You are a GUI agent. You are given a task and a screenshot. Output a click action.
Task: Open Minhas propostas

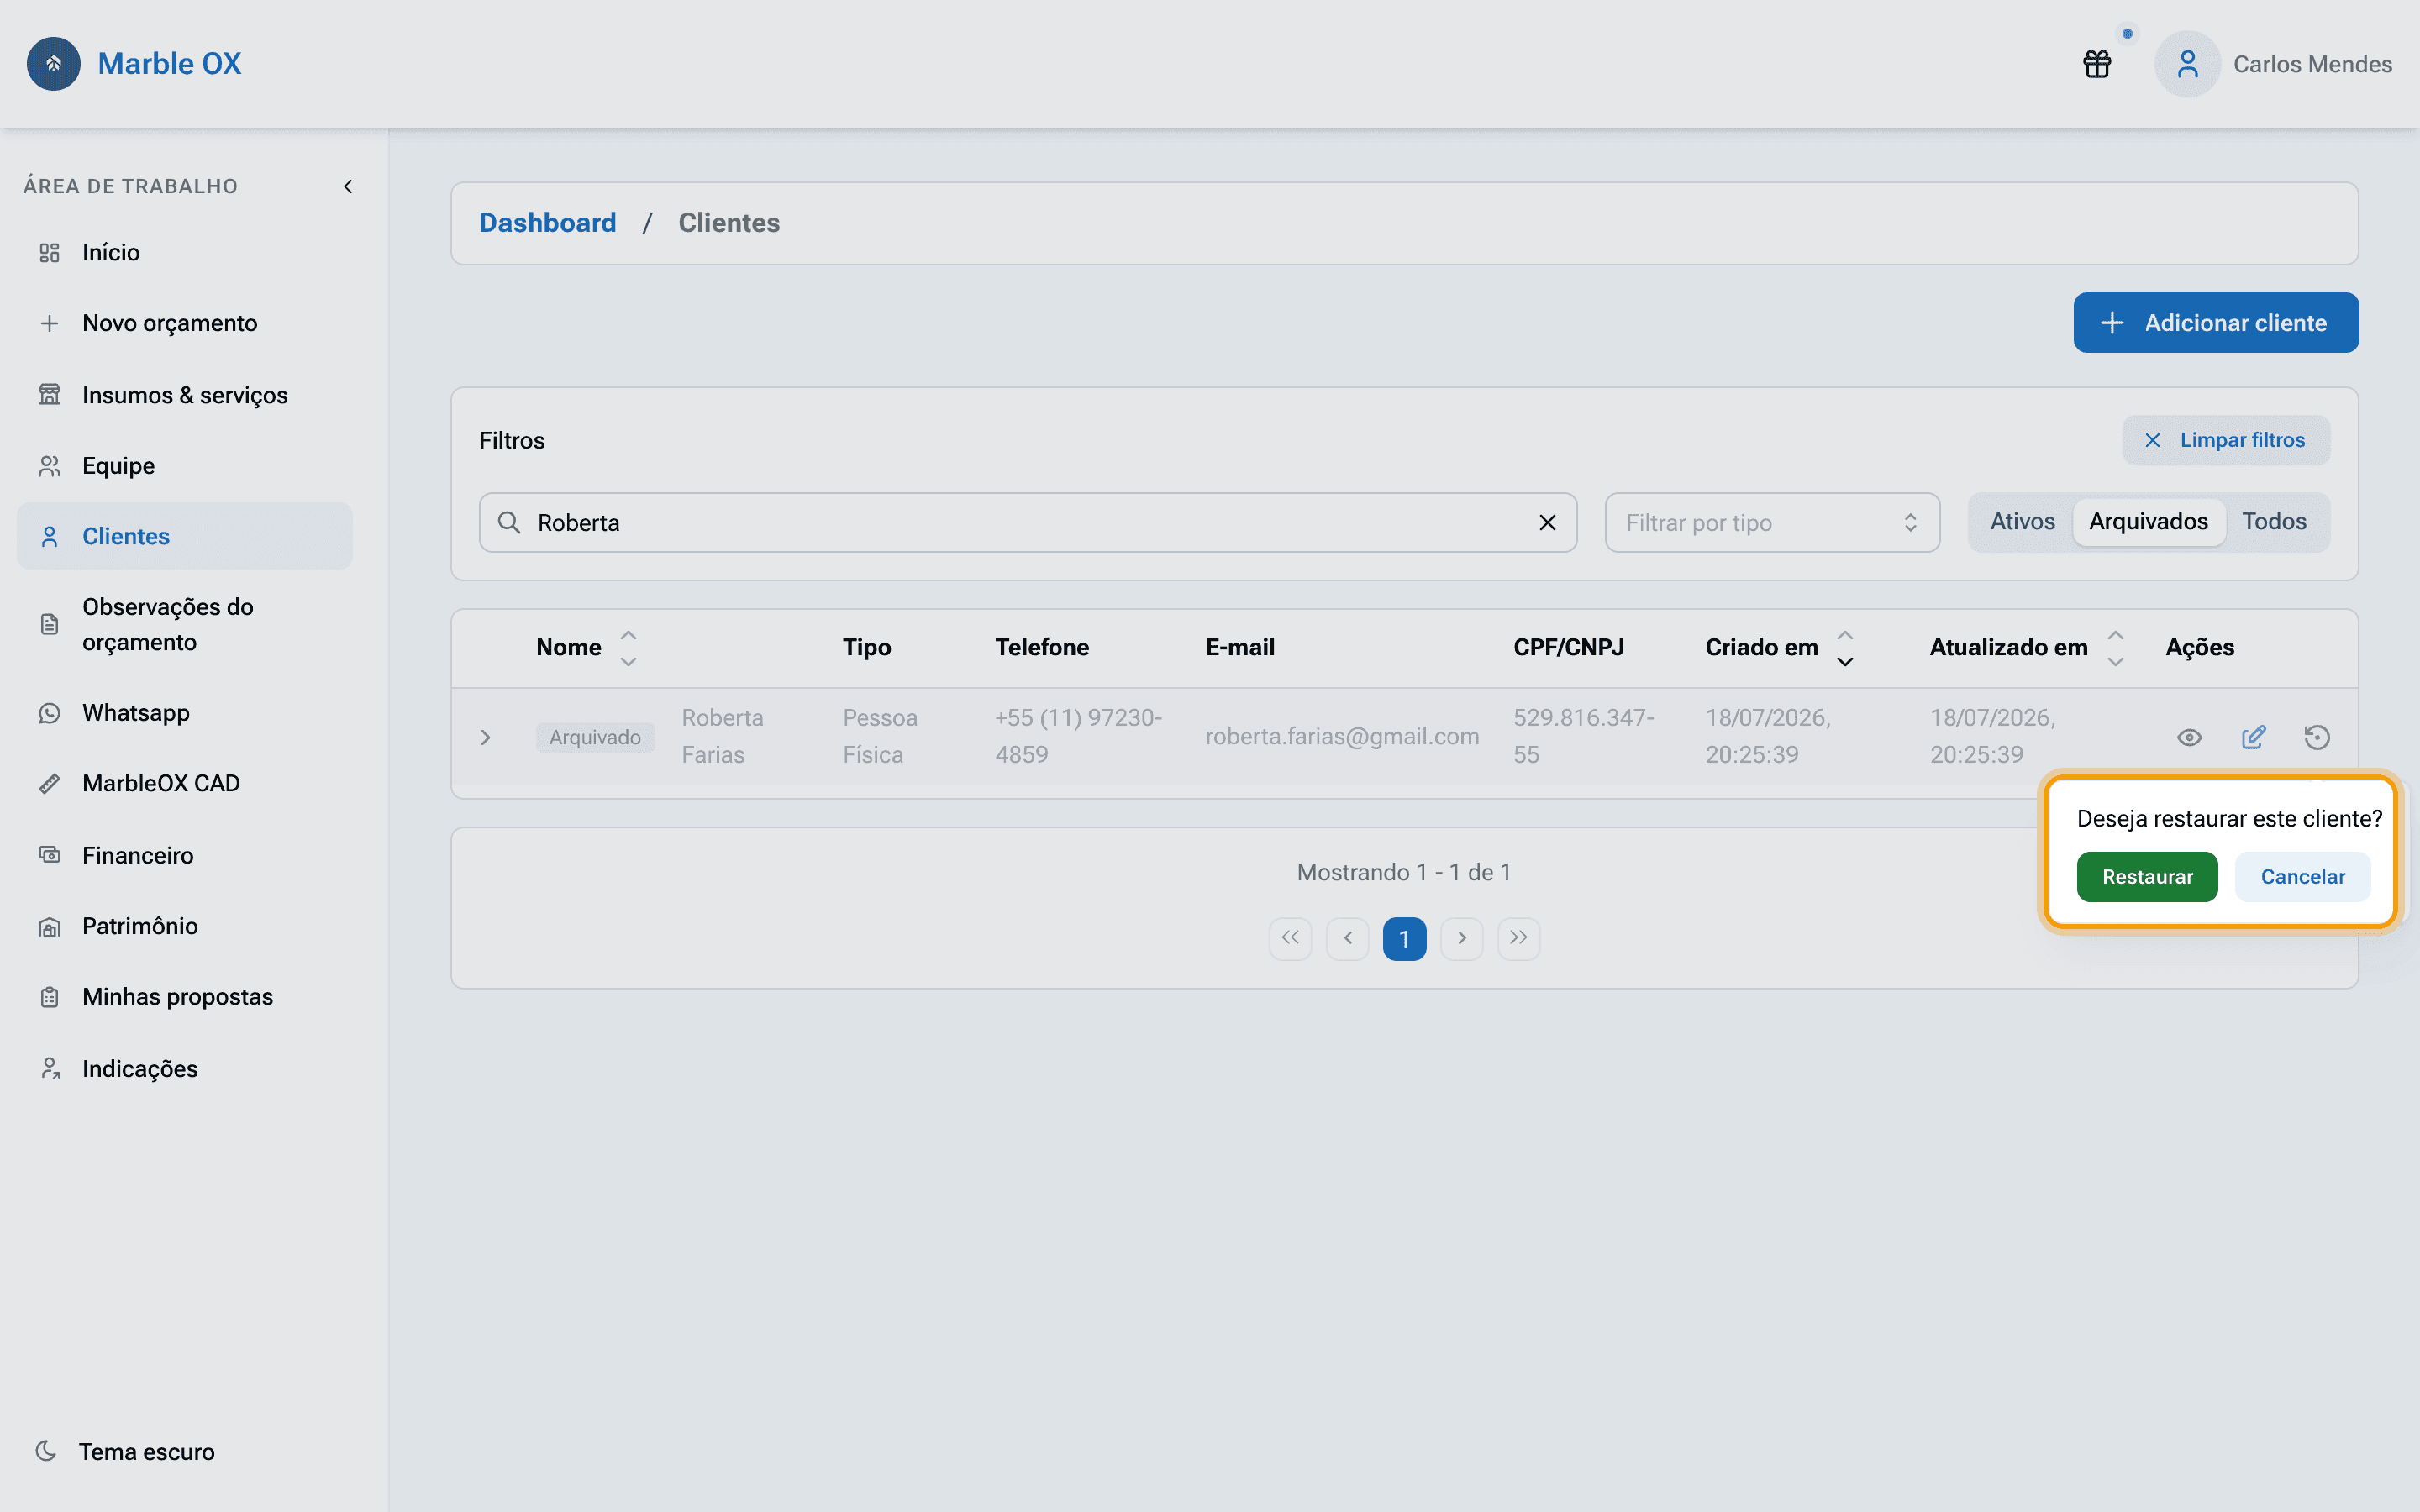point(185,997)
